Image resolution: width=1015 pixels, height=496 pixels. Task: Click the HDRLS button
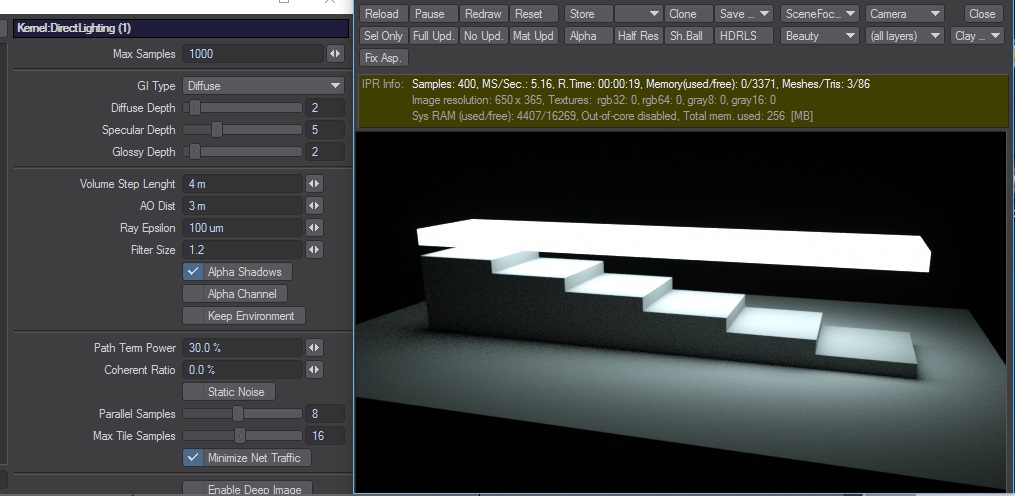[744, 36]
